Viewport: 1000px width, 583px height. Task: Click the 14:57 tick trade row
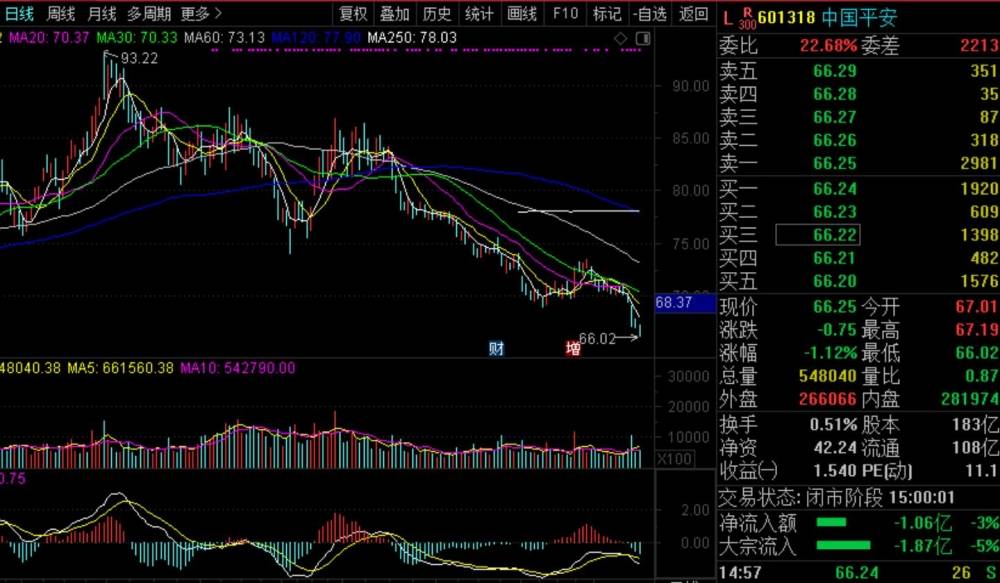pos(859,572)
